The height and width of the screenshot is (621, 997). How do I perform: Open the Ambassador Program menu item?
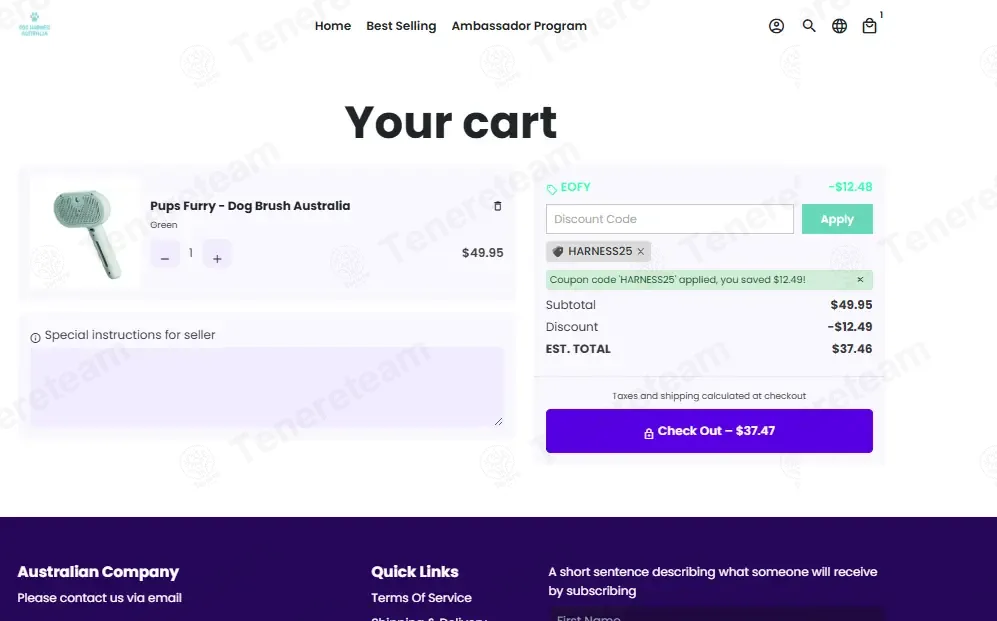point(519,26)
